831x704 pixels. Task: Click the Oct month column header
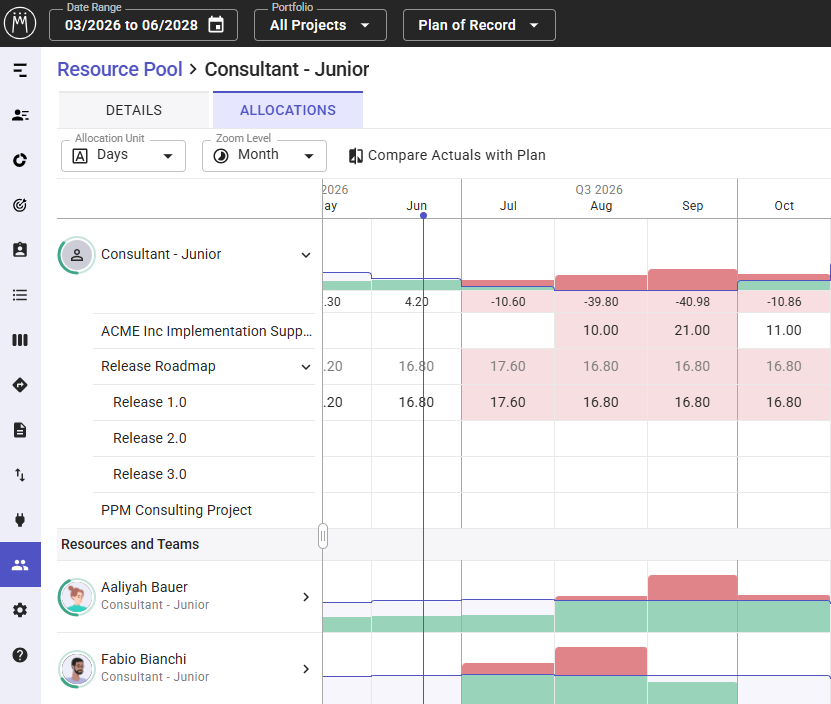(784, 206)
